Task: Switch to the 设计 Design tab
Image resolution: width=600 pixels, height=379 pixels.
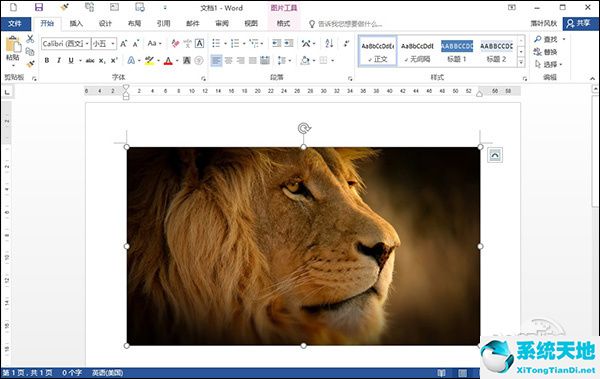Action: 105,24
